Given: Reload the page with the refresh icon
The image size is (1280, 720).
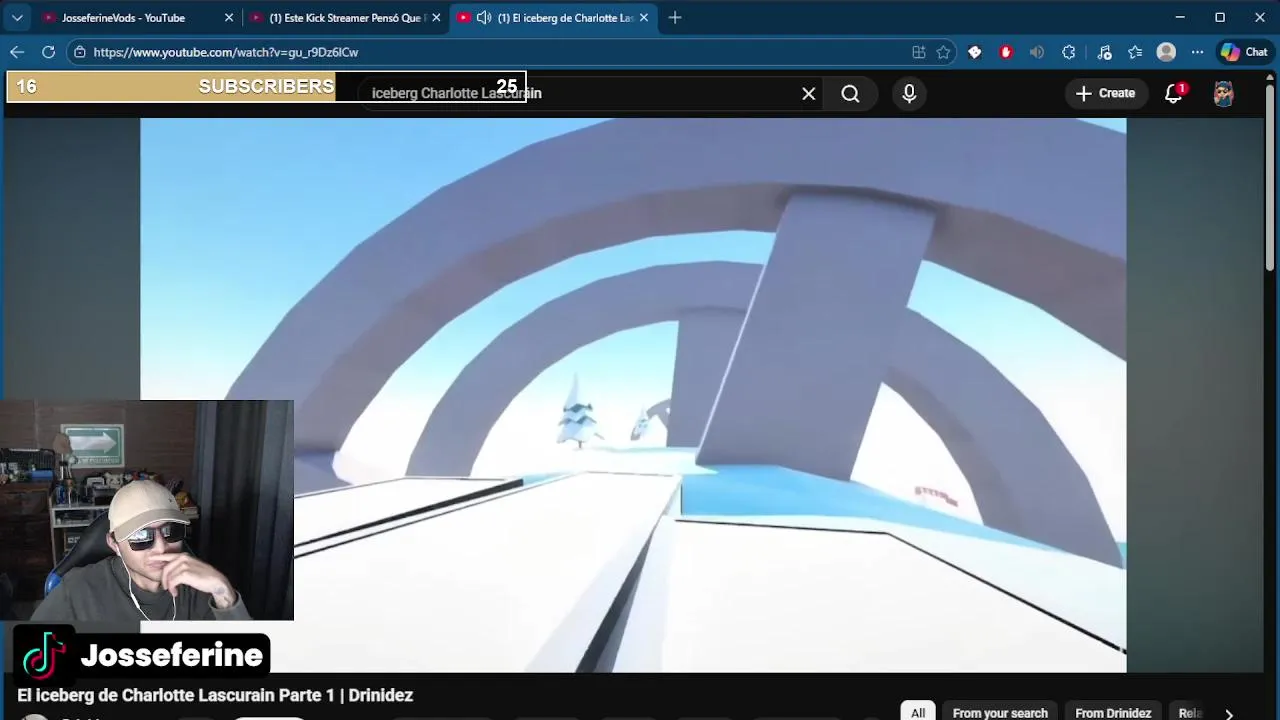Looking at the screenshot, I should 48,52.
